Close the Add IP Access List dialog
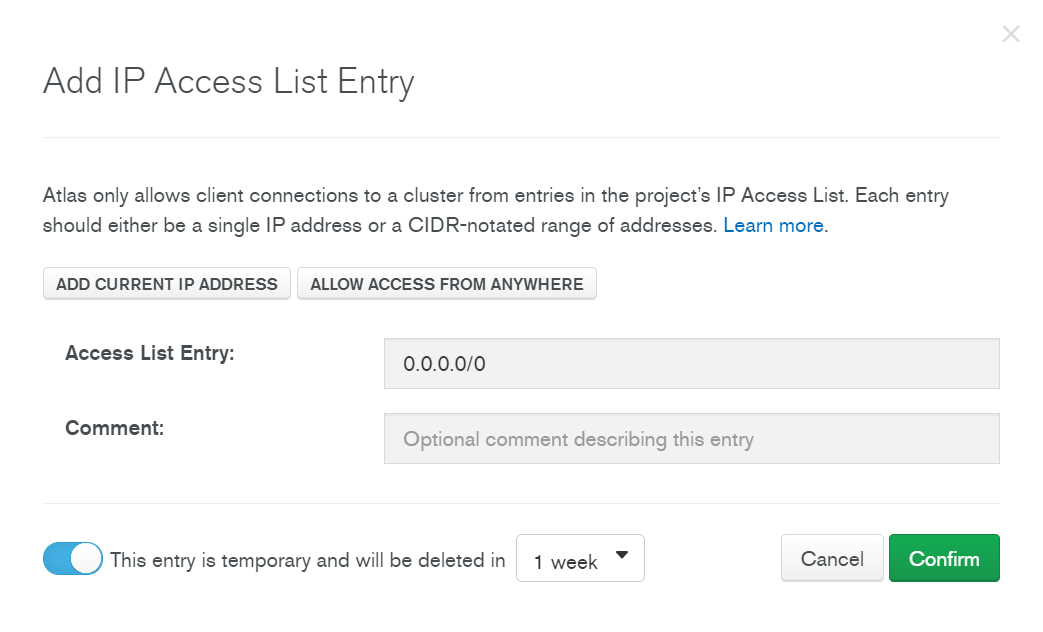The width and height of the screenshot is (1043, 632). pyautogui.click(x=1011, y=35)
